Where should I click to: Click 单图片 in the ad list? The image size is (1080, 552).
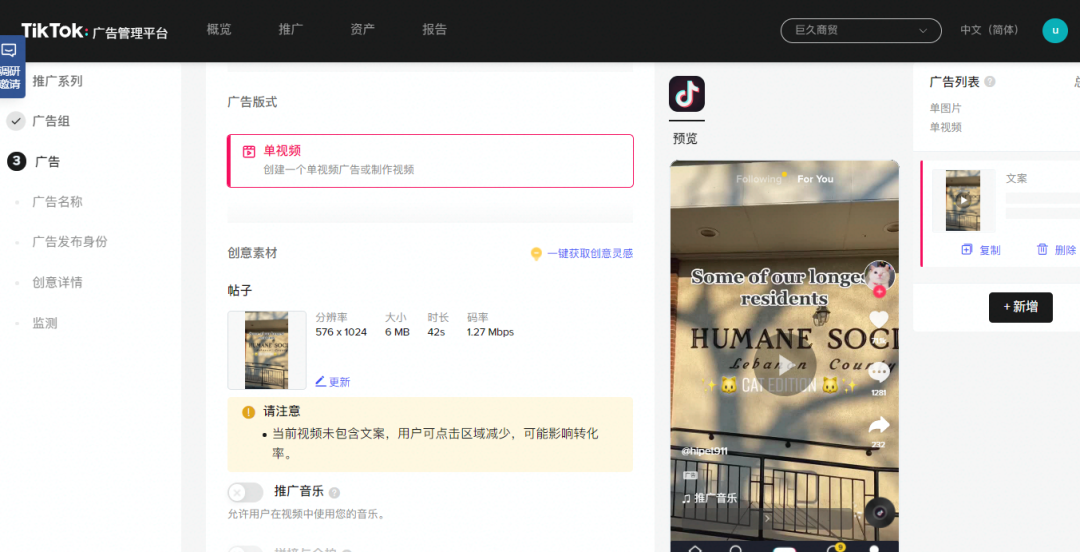[946, 108]
